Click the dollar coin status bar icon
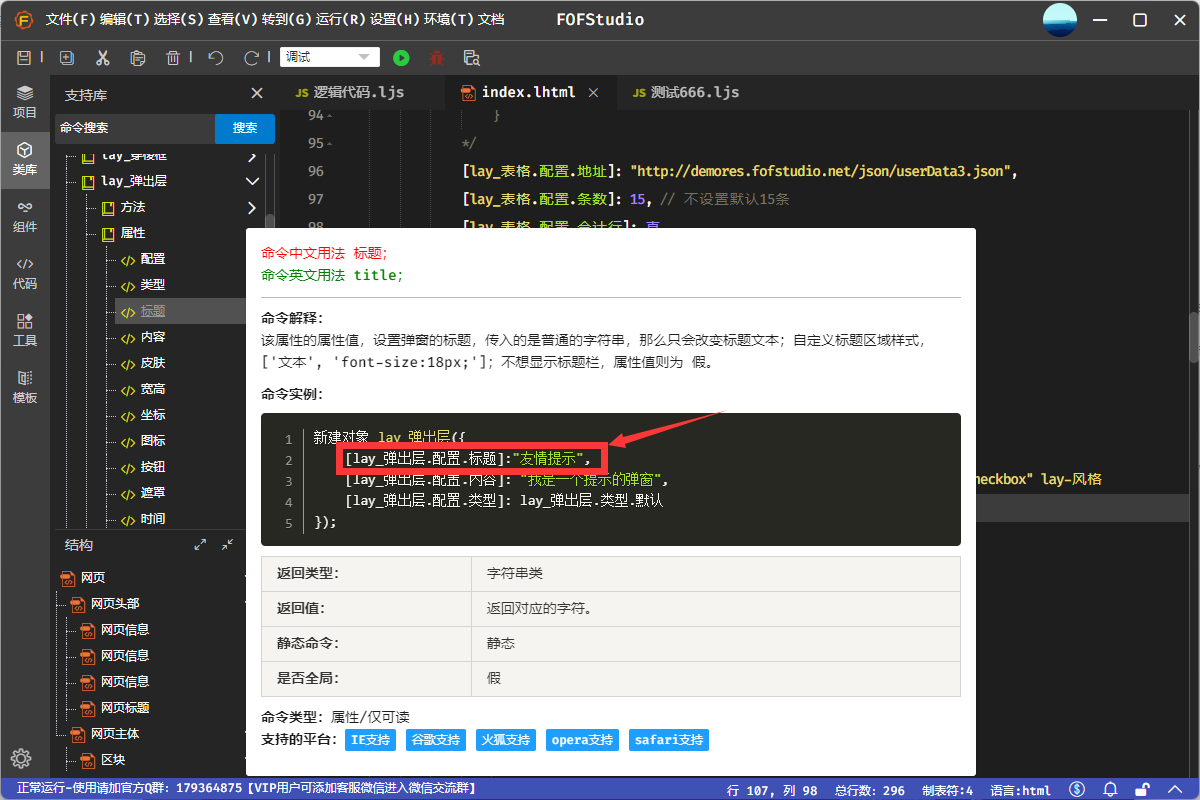This screenshot has width=1200, height=800. 1078,790
